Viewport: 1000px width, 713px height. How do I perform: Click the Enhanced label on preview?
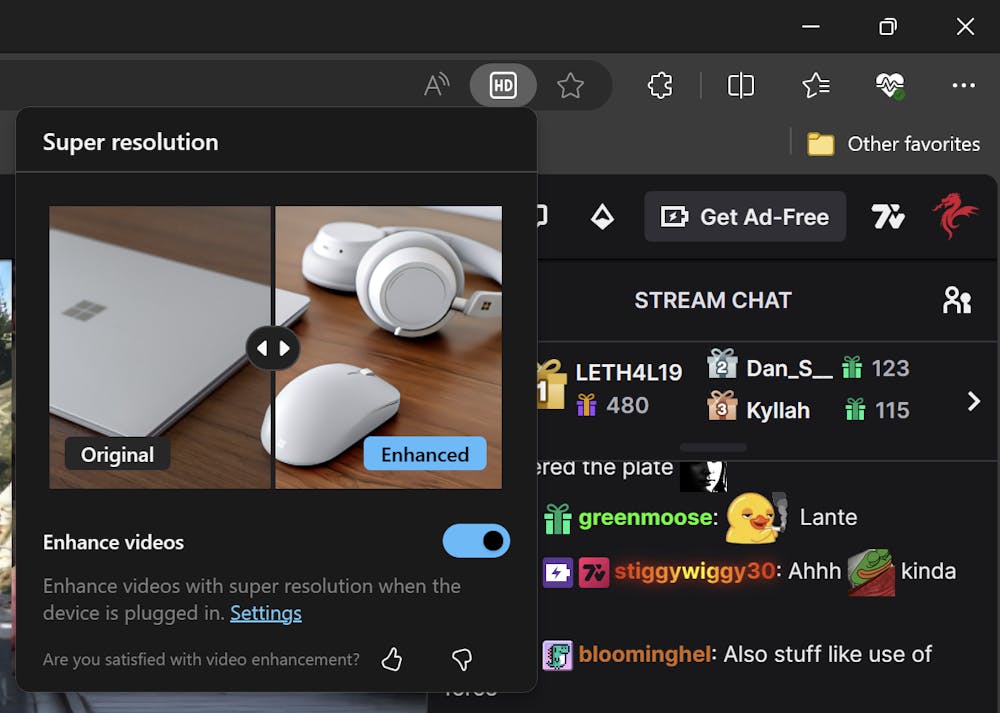(425, 454)
